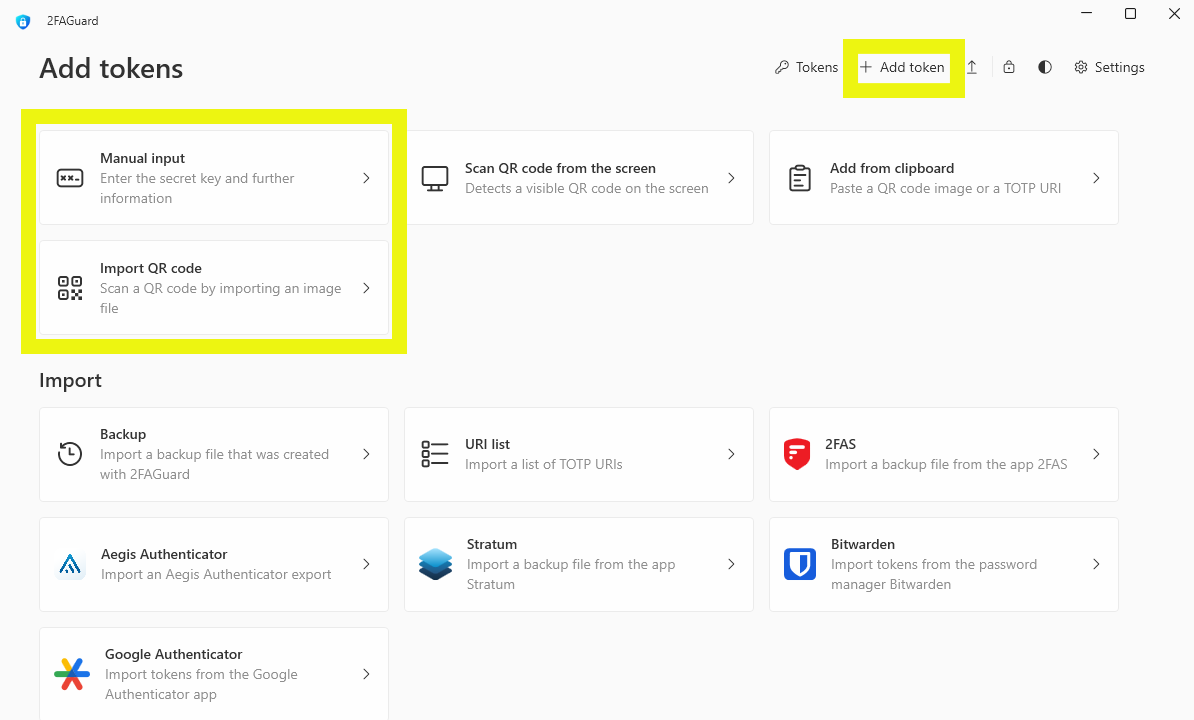The image size is (1194, 720).
Task: Click the red 2FAS logo icon
Action: pos(797,454)
